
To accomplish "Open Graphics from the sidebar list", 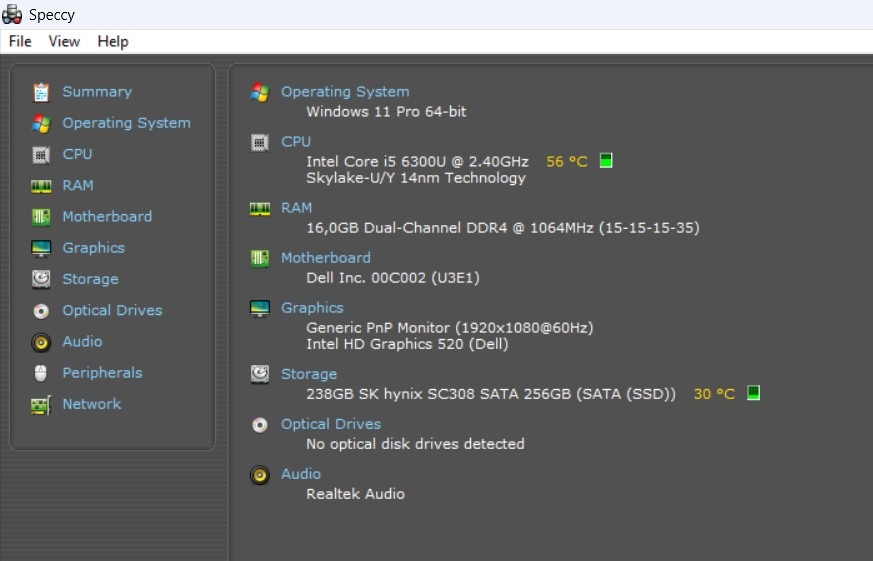I will [94, 248].
